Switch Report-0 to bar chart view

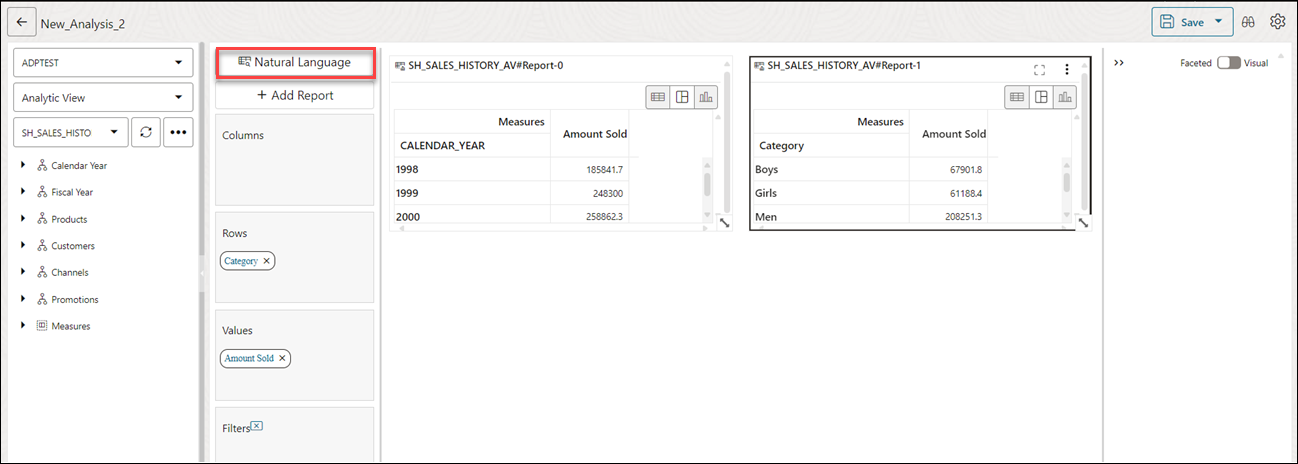706,97
